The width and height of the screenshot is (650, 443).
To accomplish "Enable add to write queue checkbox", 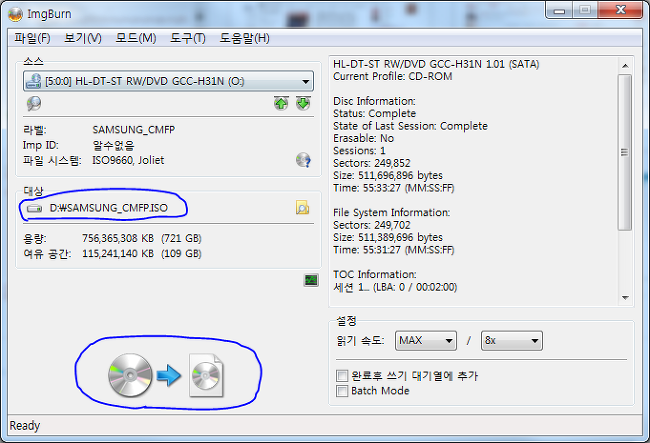I will click(342, 376).
